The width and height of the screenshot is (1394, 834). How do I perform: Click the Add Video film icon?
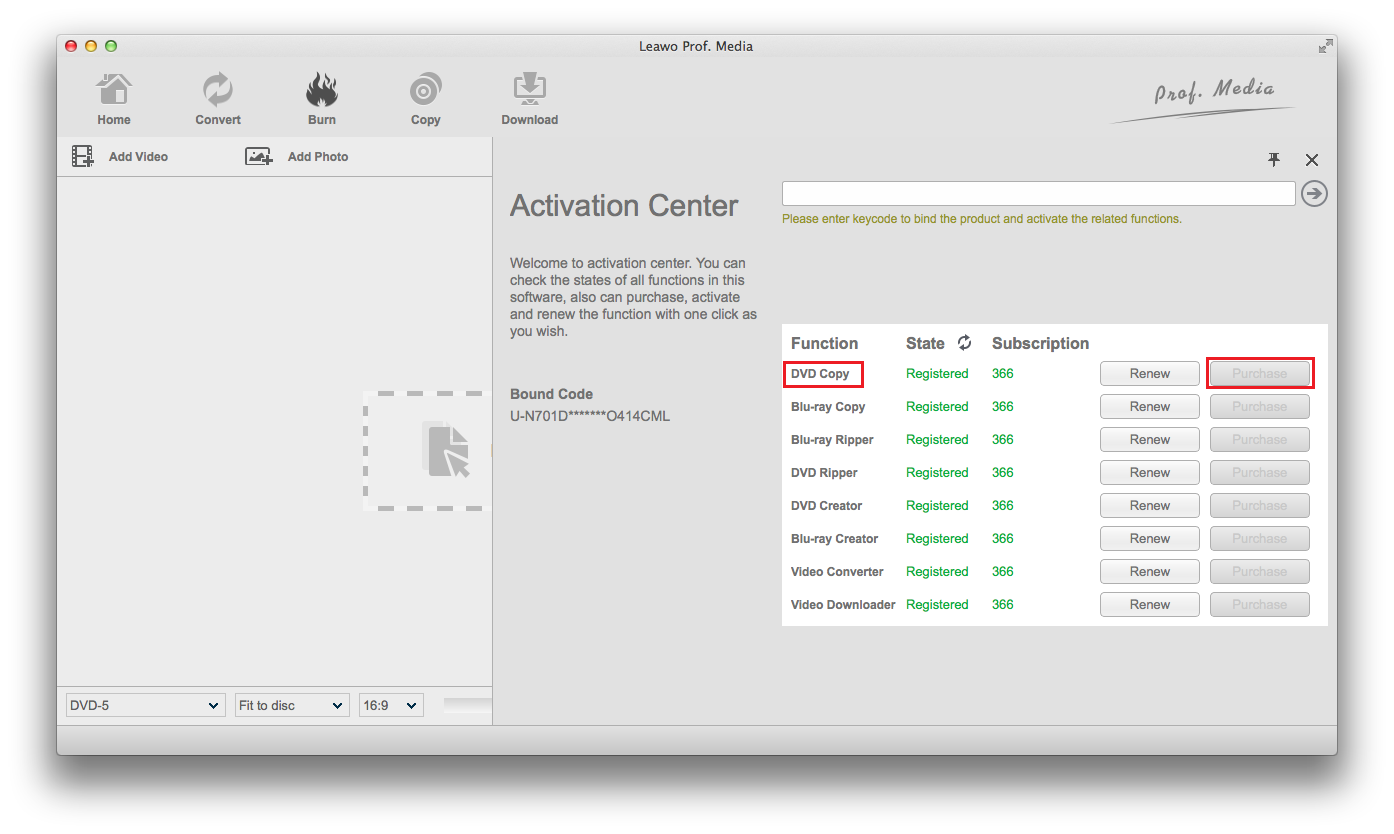click(82, 157)
